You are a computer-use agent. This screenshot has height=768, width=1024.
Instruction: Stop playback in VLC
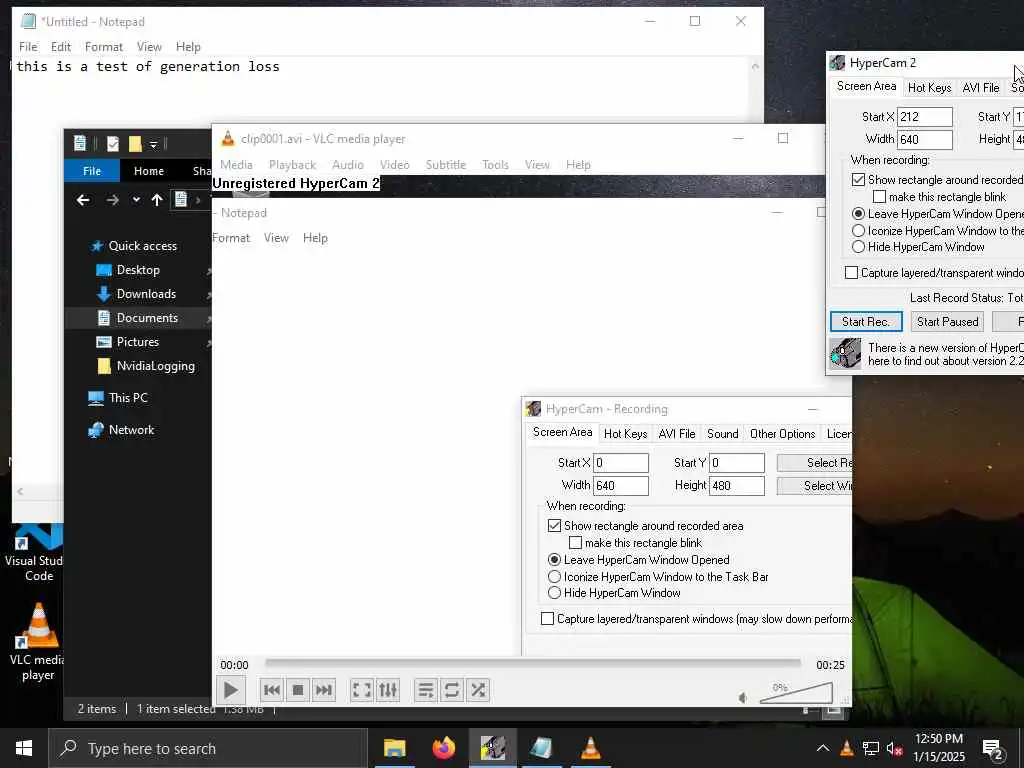[x=298, y=690]
